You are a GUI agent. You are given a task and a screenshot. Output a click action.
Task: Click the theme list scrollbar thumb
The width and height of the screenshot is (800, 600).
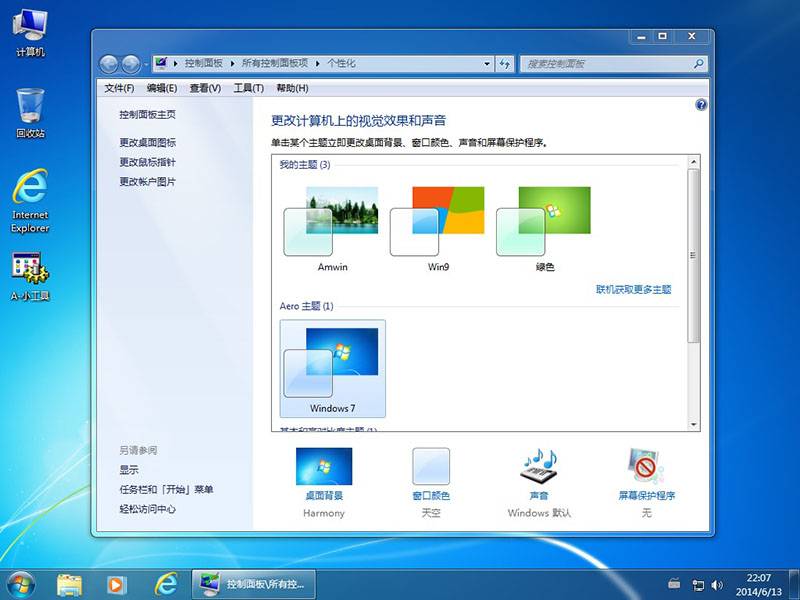[x=693, y=256]
